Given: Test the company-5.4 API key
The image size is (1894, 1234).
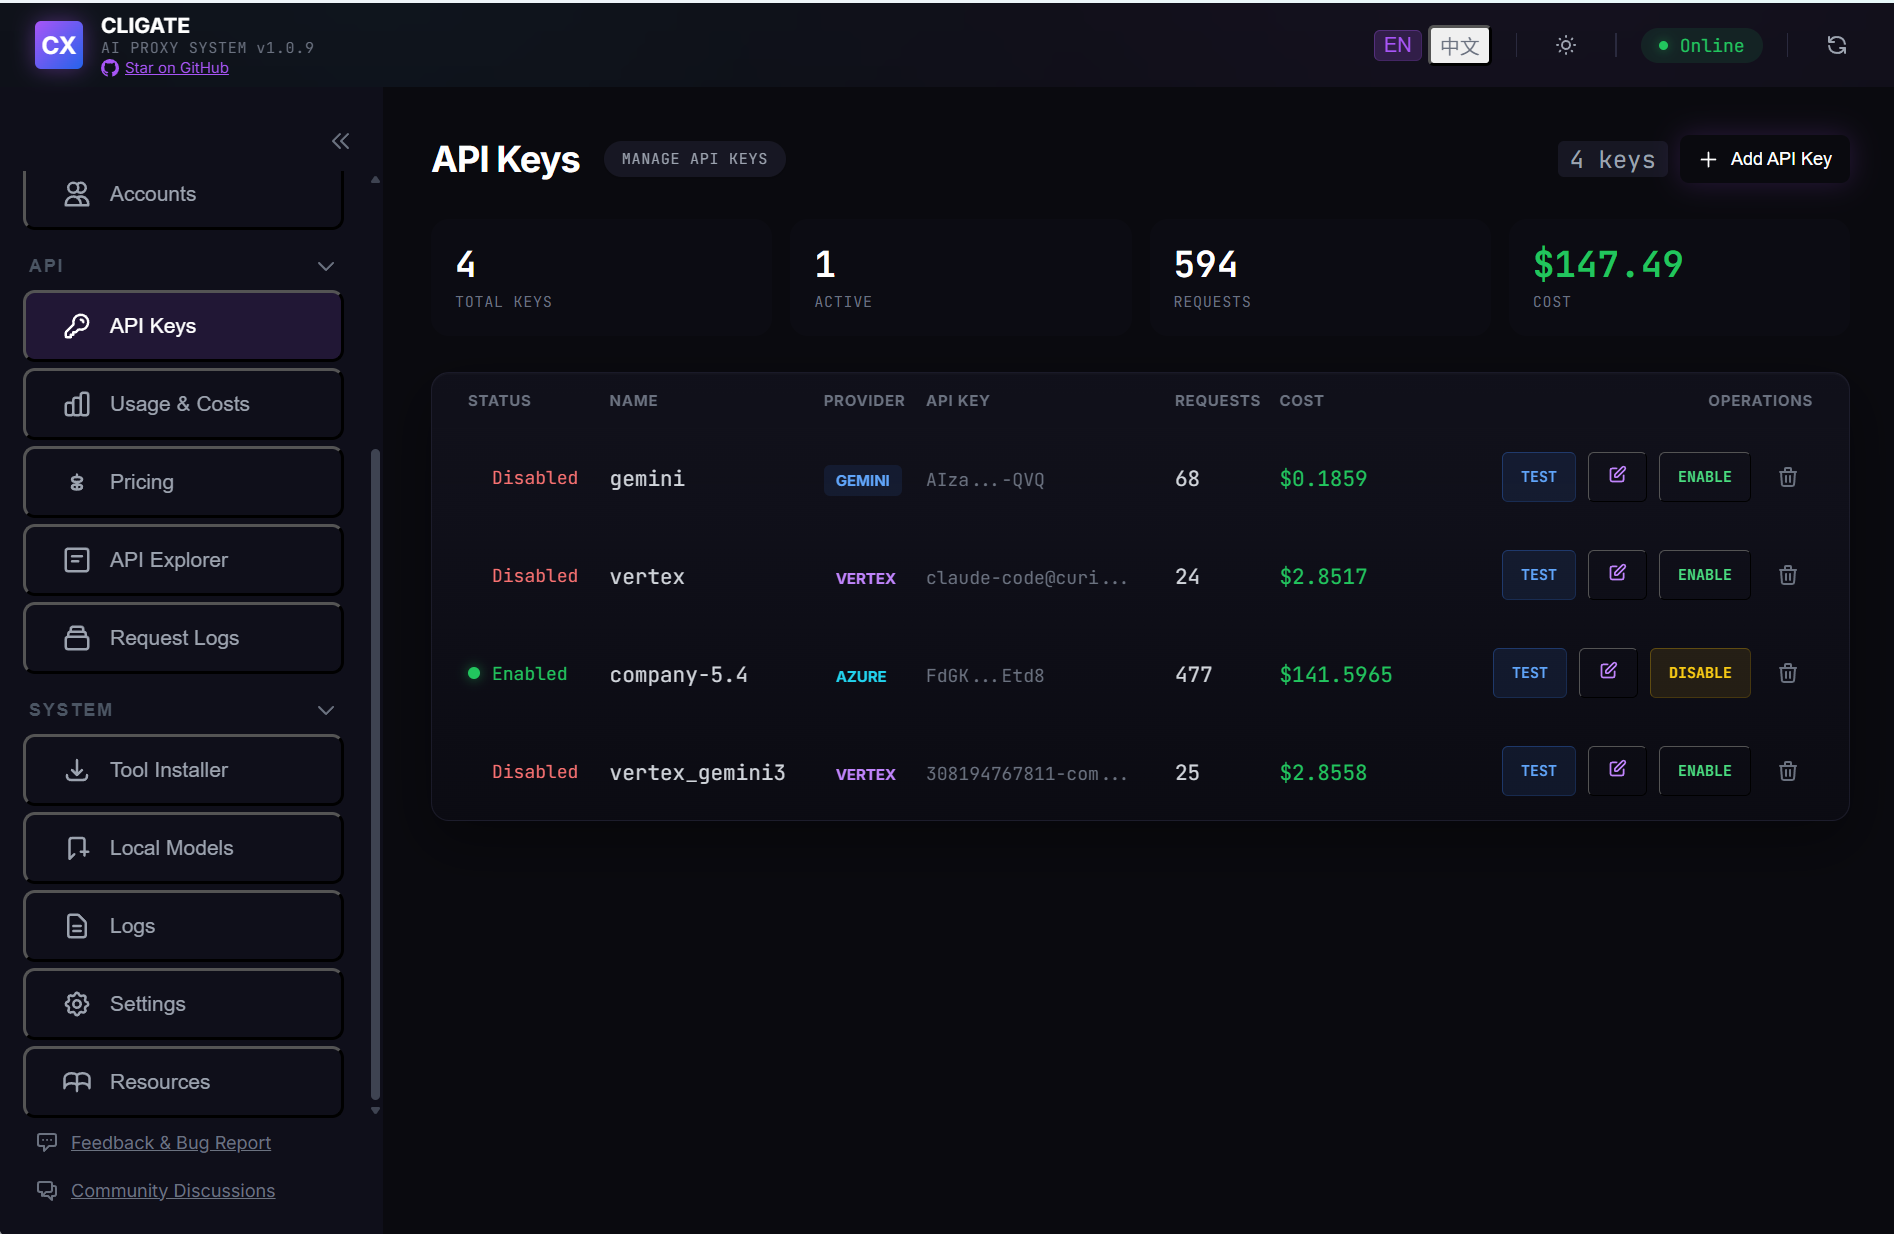Looking at the screenshot, I should 1529,673.
